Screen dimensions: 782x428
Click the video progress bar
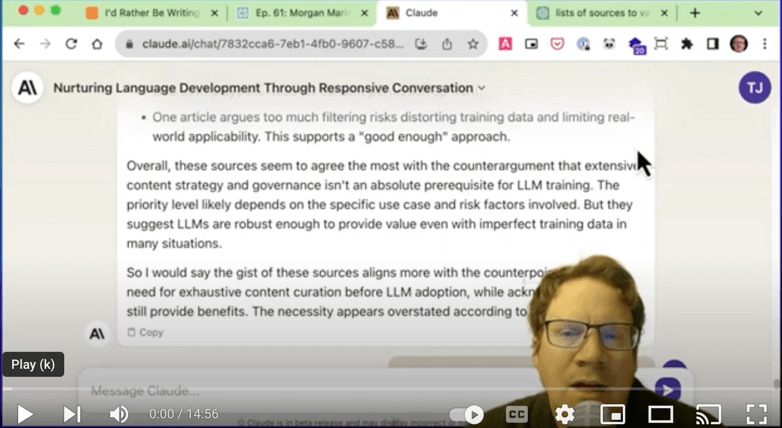click(390, 391)
